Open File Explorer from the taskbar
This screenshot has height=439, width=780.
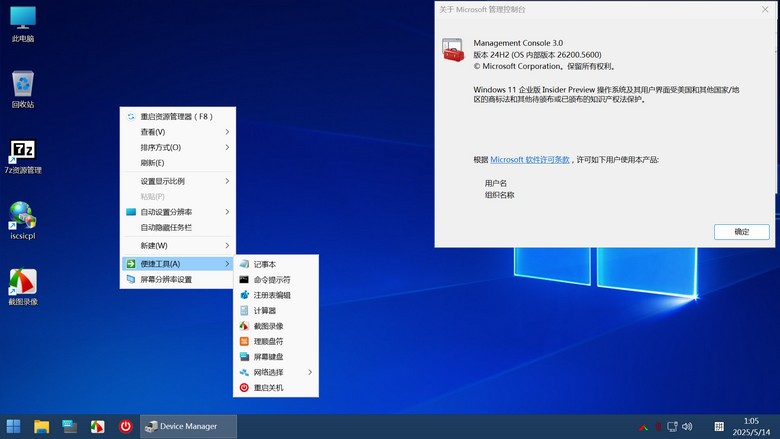coord(41,426)
